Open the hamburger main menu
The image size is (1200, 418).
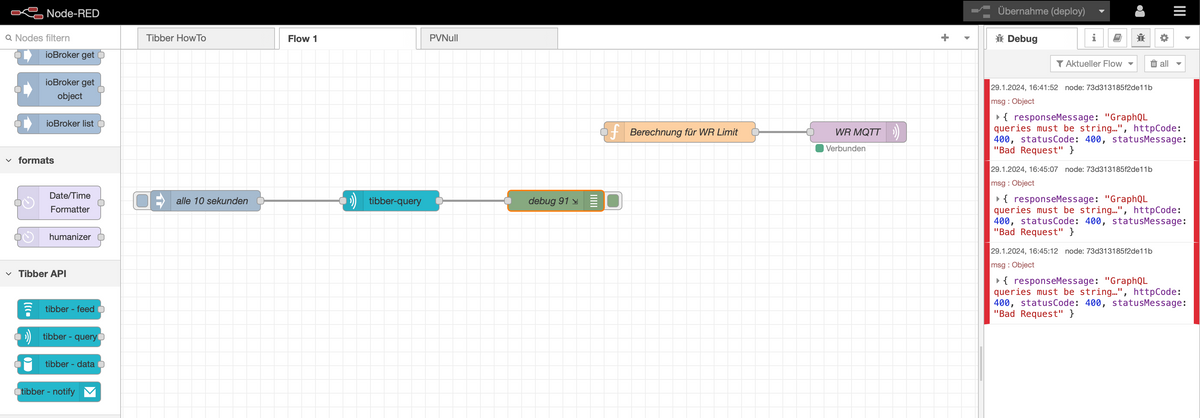[x=1181, y=11]
